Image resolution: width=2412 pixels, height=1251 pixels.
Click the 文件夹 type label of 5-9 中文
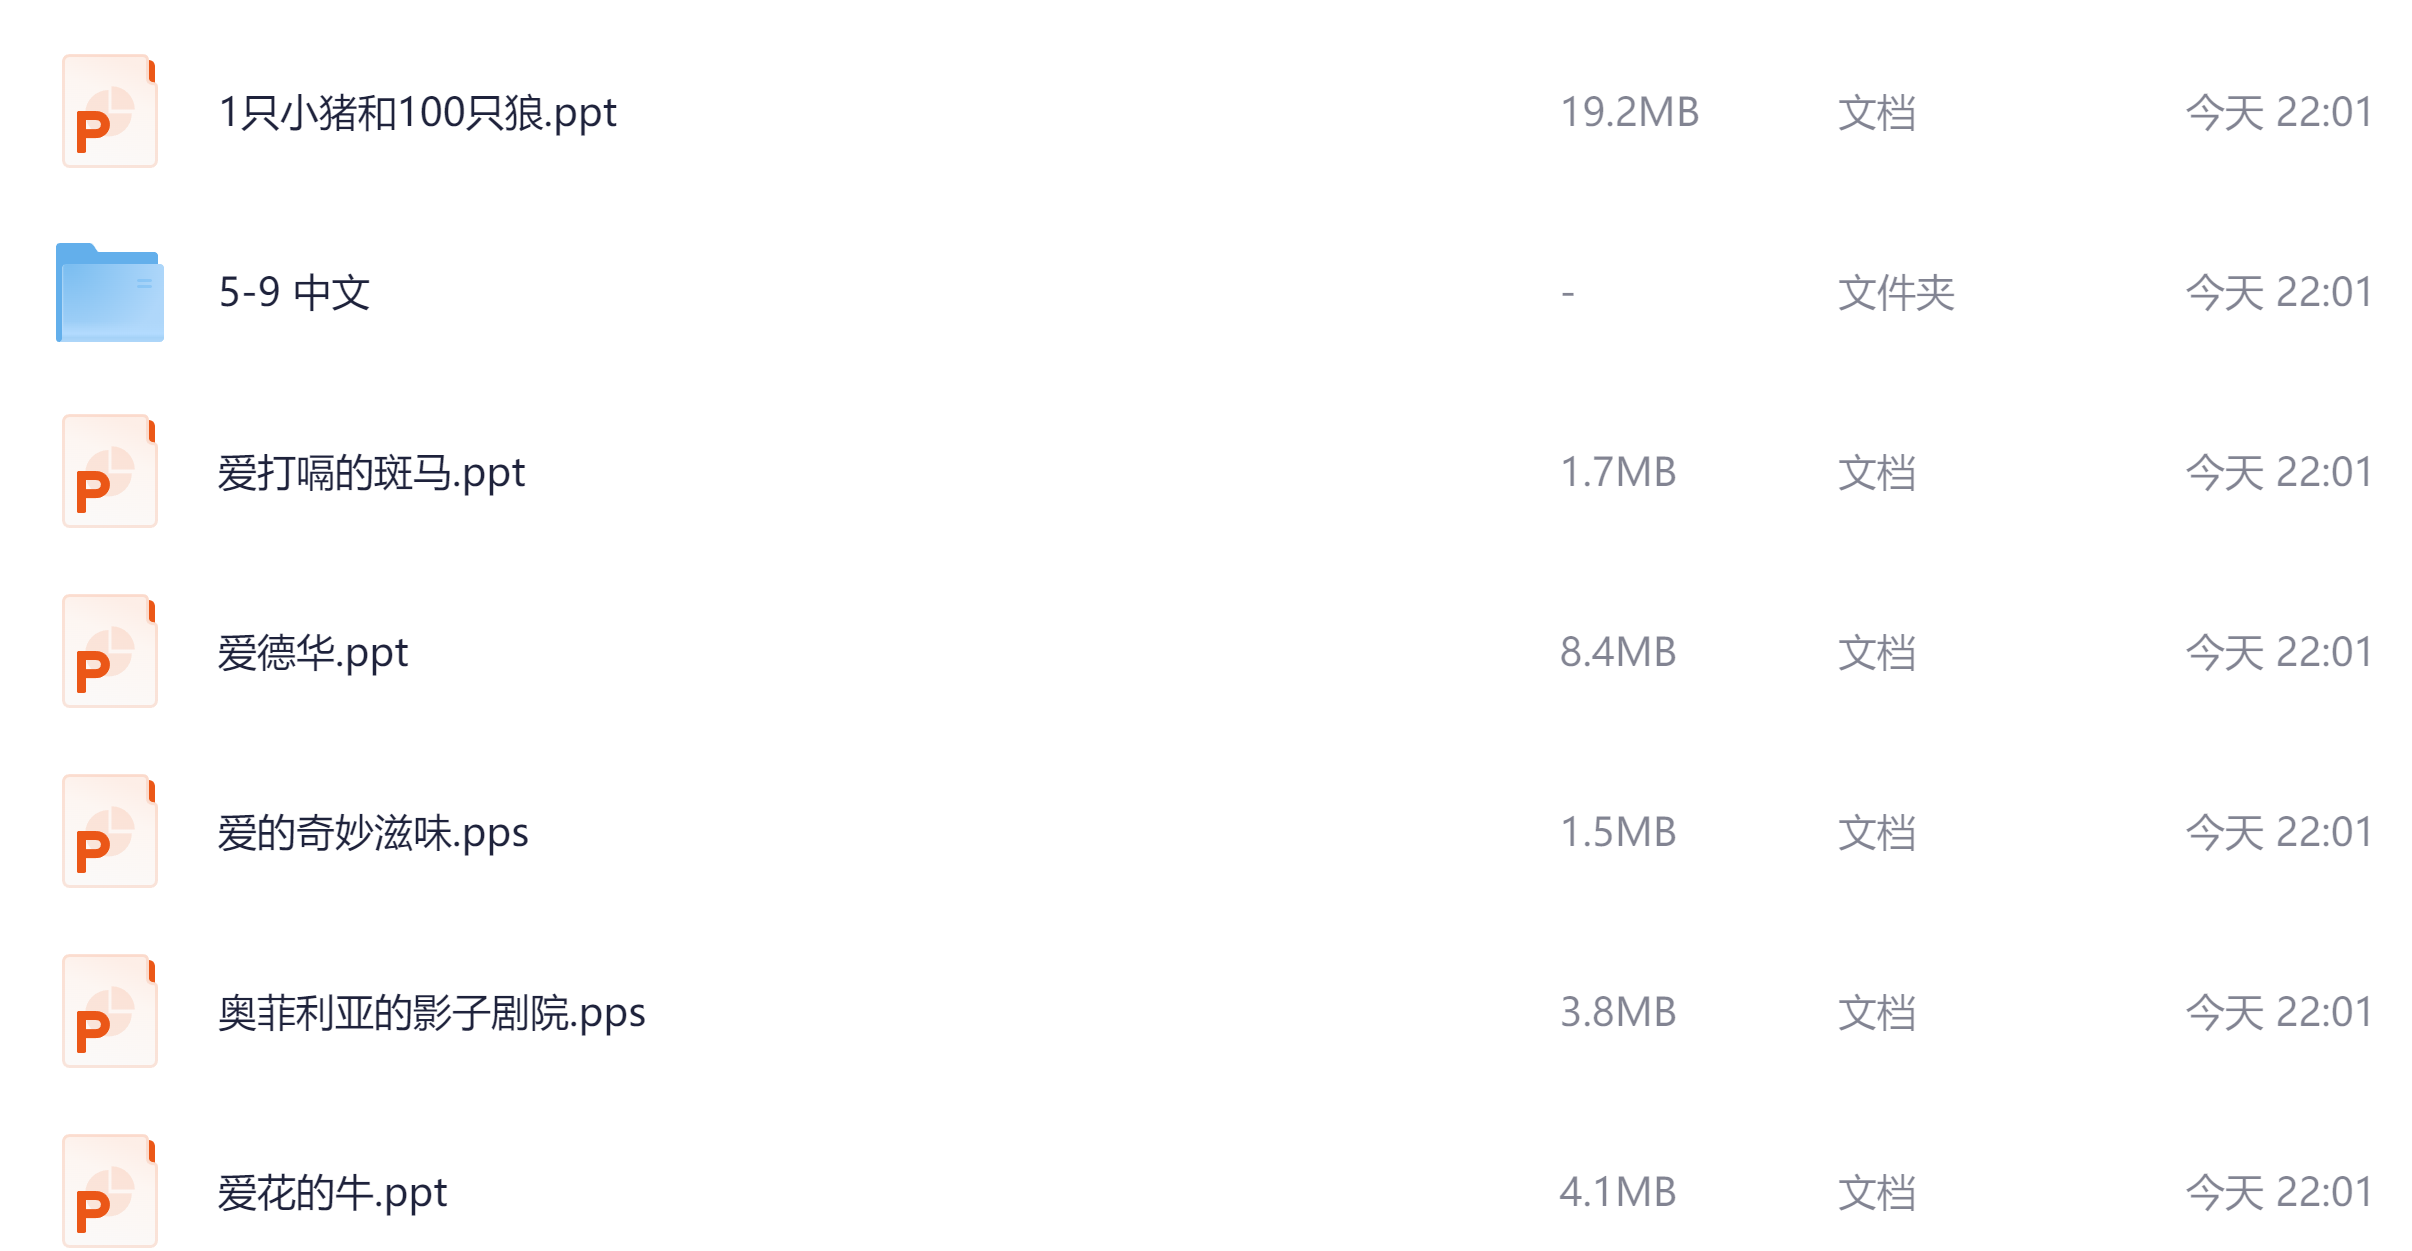(1896, 292)
